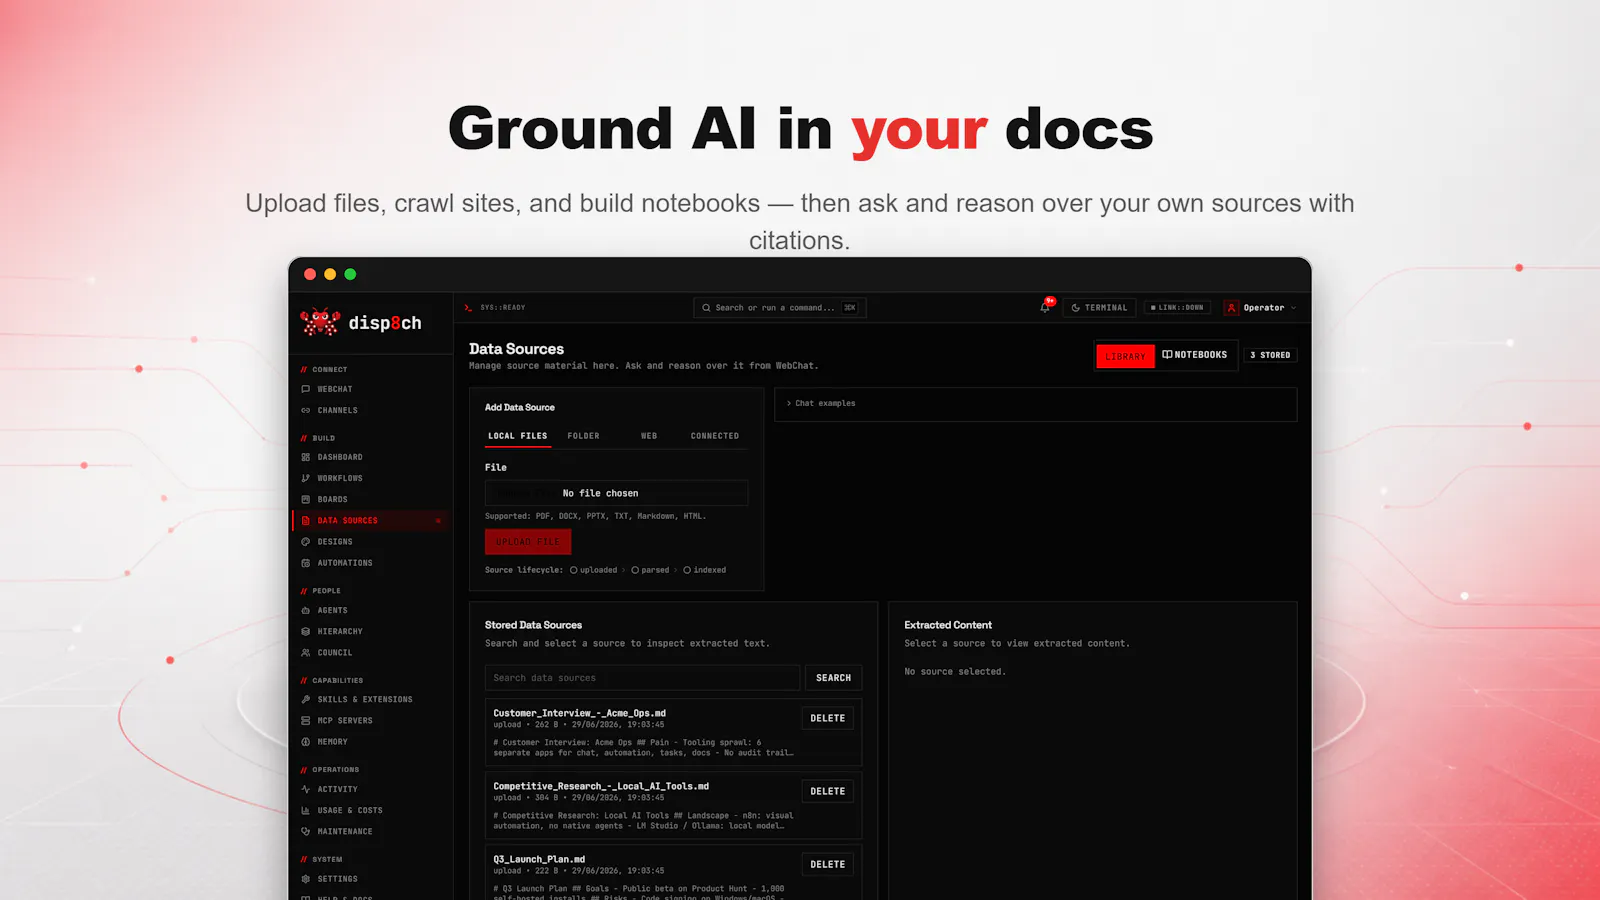
Task: Open Settings via its gear icon
Action: 306,879
